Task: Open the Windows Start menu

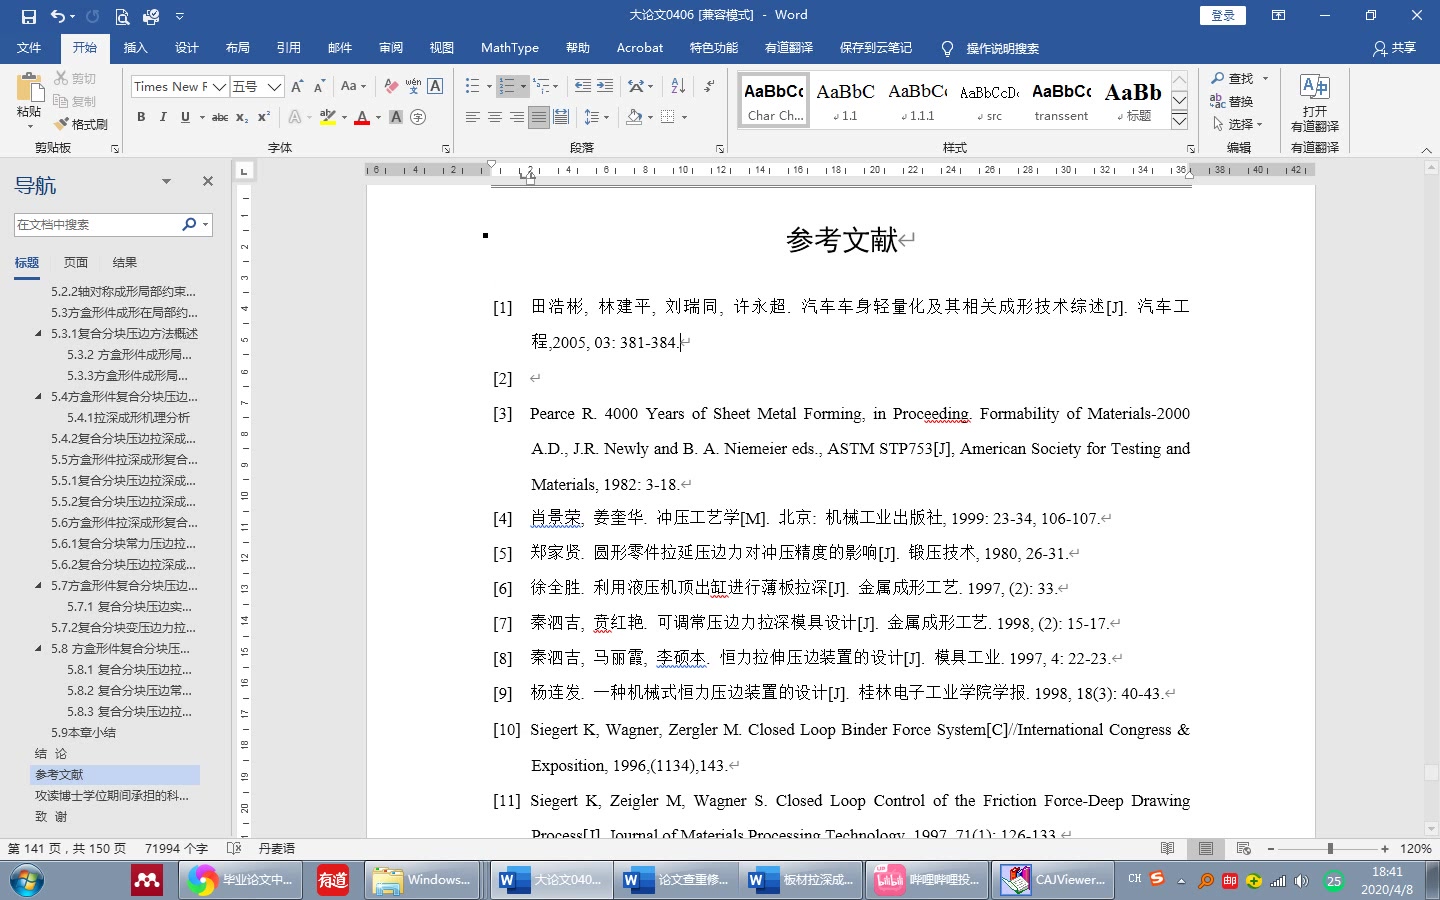Action: pos(27,881)
